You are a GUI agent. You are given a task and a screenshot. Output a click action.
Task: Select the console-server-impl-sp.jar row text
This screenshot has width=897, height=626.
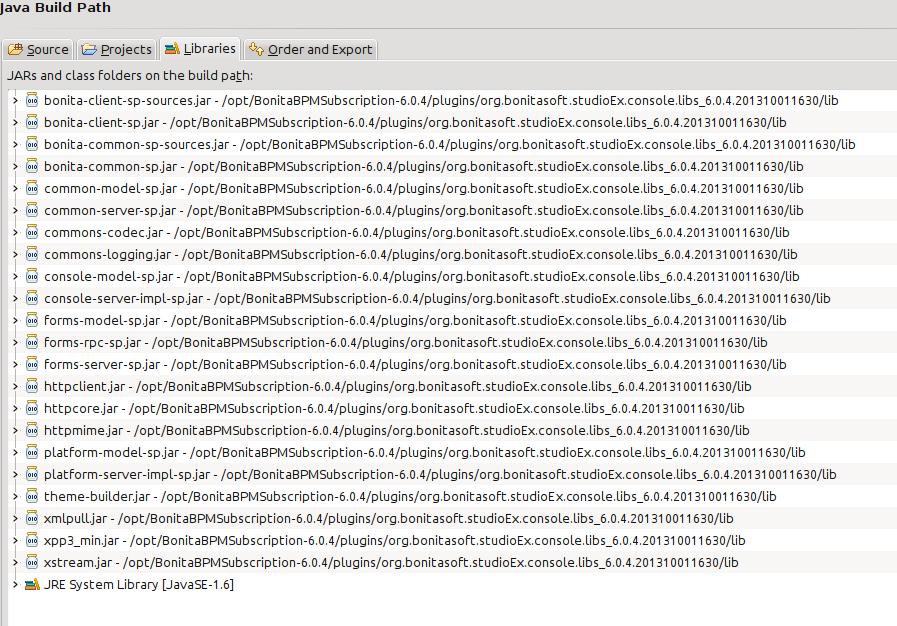coord(437,298)
